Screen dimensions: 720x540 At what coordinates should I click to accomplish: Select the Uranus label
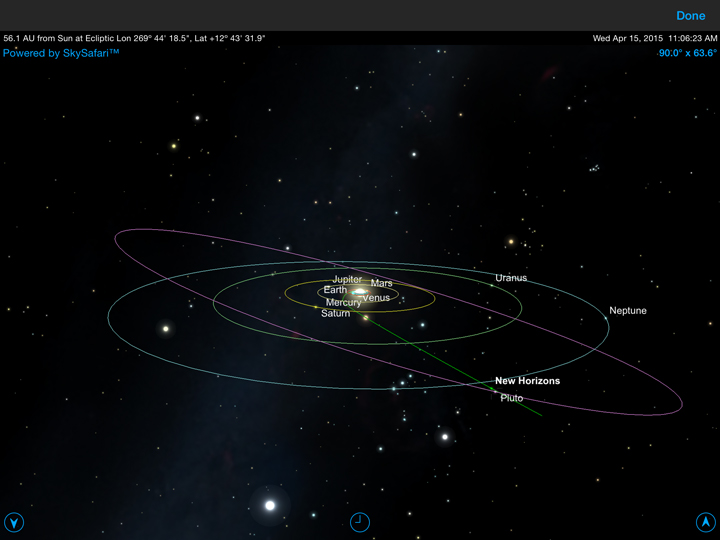(x=511, y=278)
